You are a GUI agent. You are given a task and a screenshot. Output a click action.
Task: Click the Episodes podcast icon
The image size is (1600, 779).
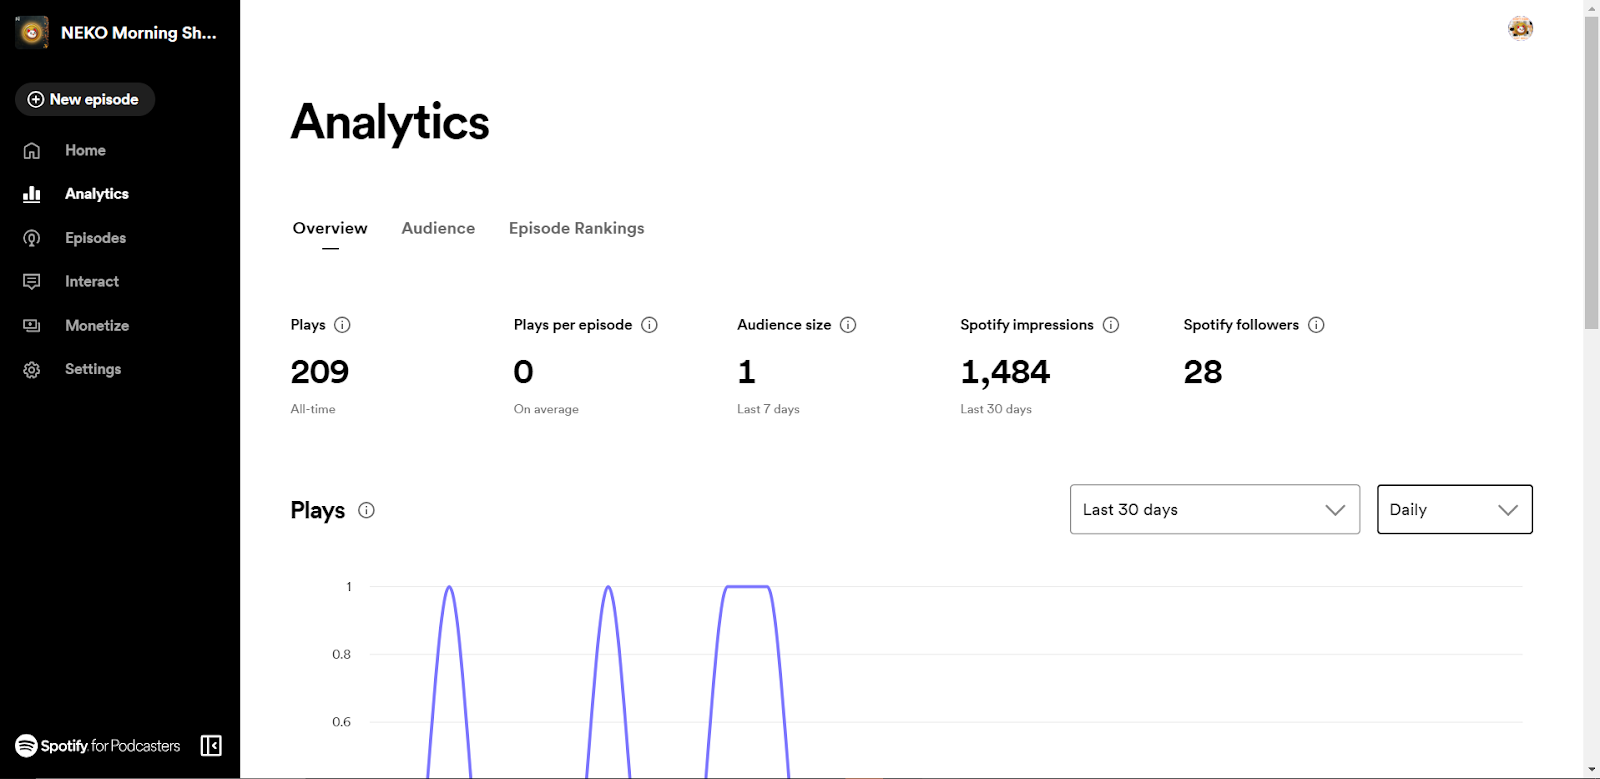click(32, 238)
